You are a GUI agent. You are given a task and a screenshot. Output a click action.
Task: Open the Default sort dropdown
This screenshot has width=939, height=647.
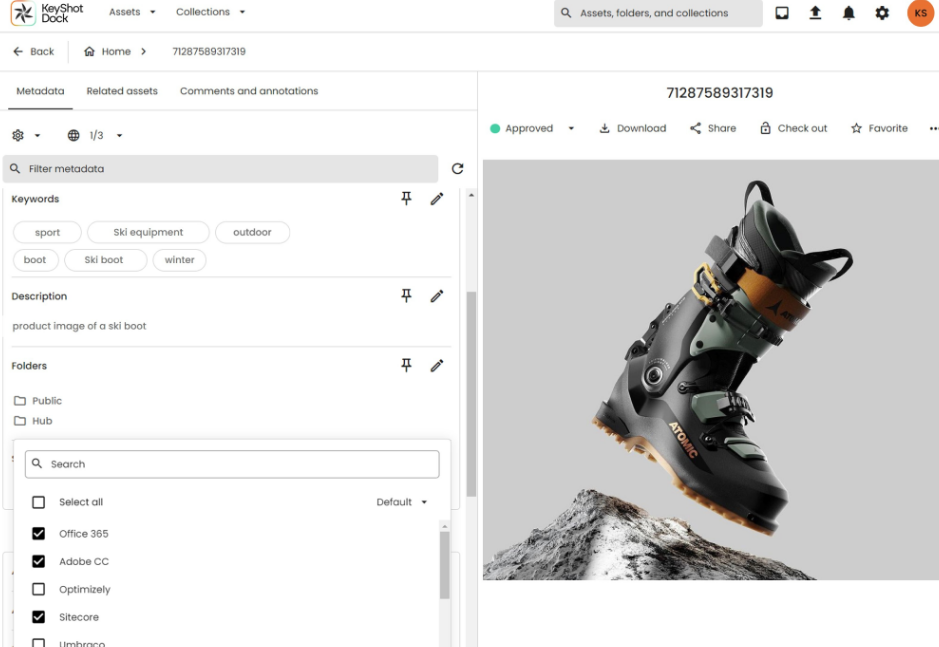[x=402, y=502]
